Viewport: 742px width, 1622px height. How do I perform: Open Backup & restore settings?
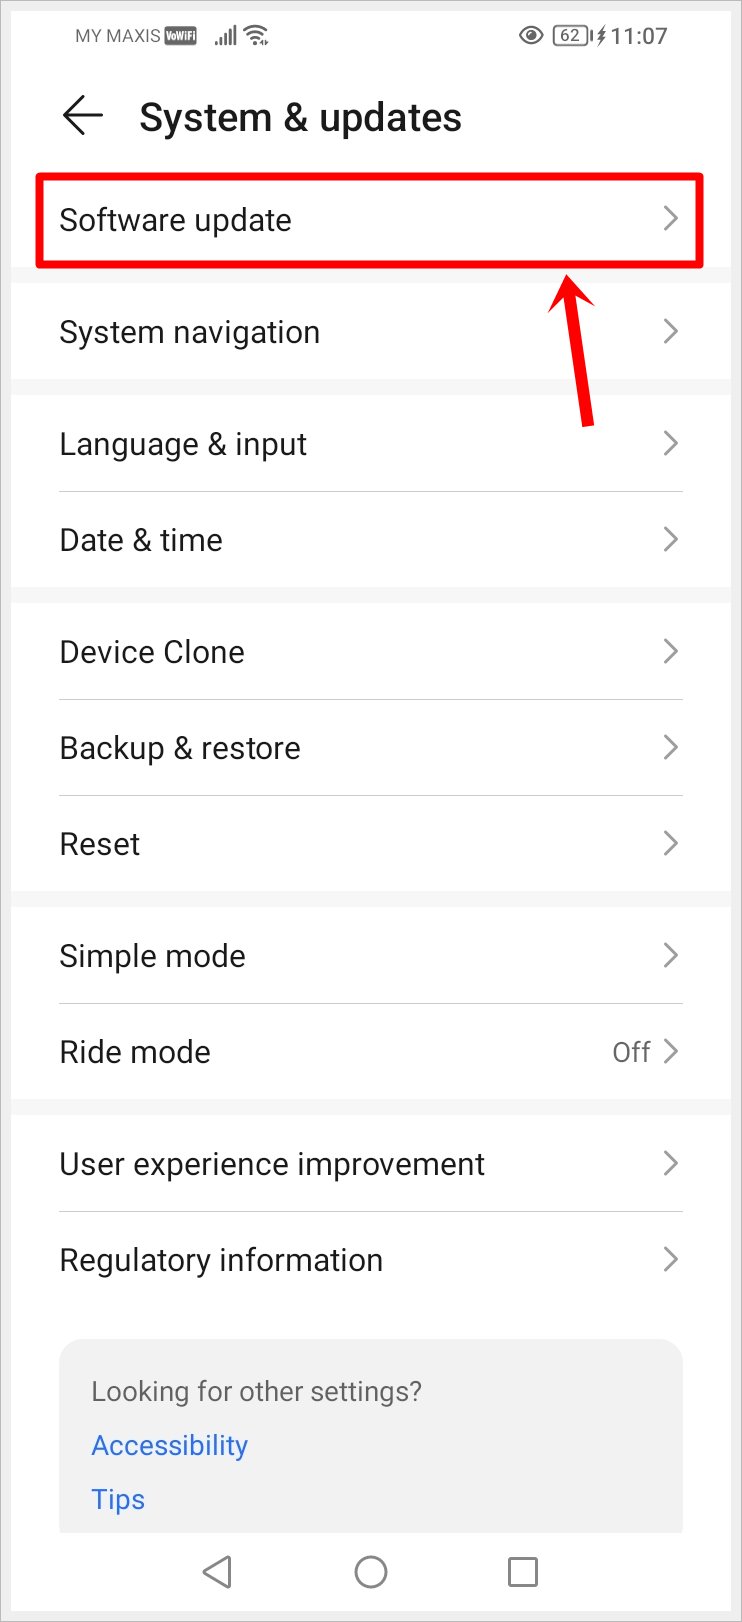pos(370,748)
